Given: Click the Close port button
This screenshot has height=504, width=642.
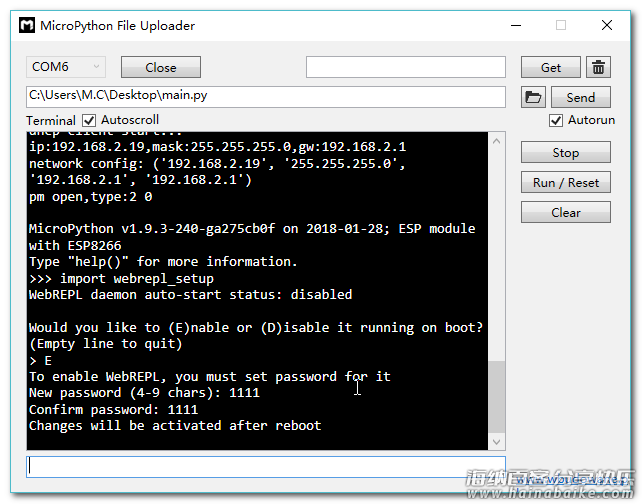Looking at the screenshot, I should tap(160, 67).
